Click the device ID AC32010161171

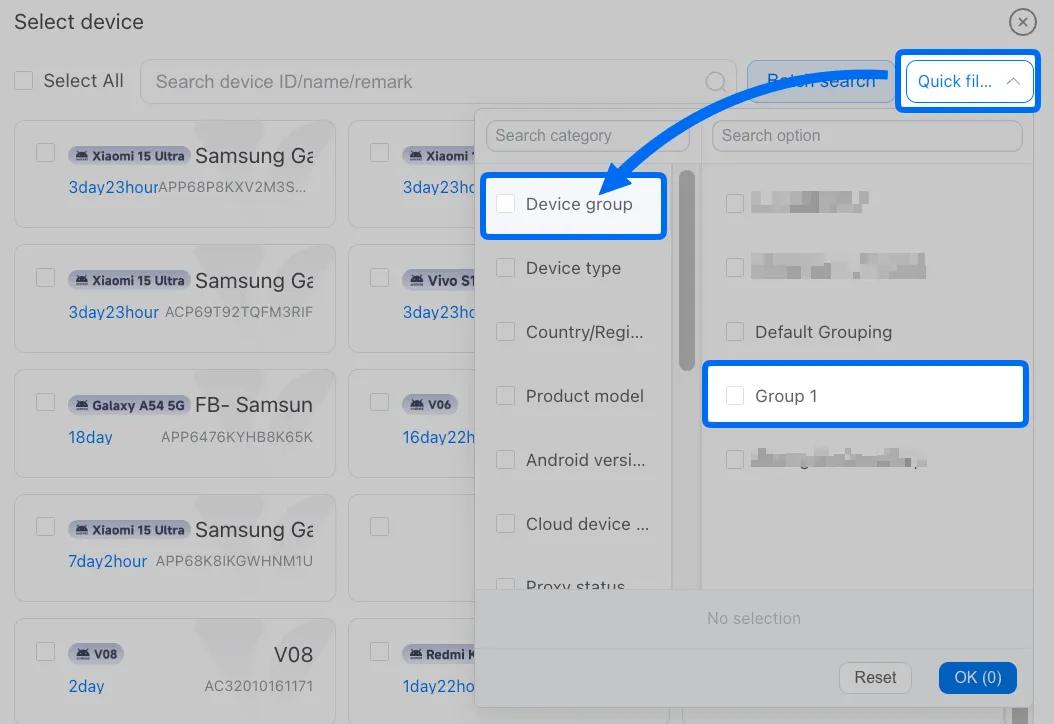click(x=259, y=686)
